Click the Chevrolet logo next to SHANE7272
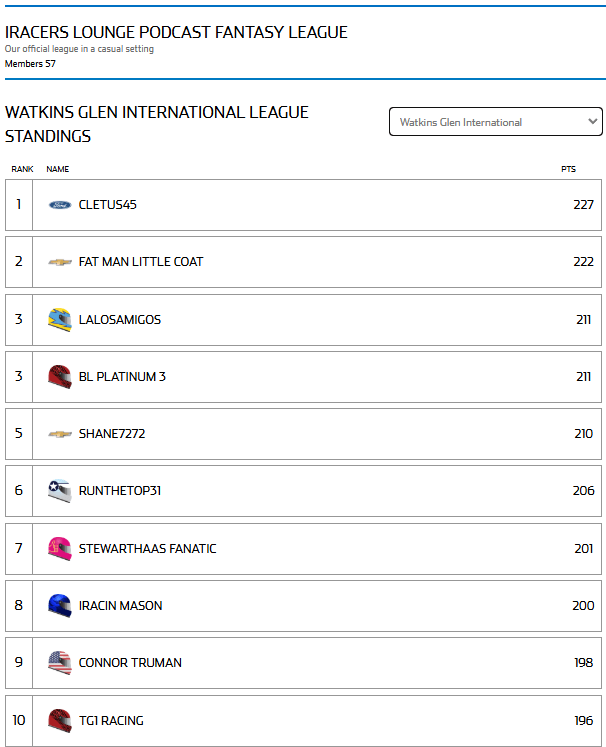 click(60, 434)
